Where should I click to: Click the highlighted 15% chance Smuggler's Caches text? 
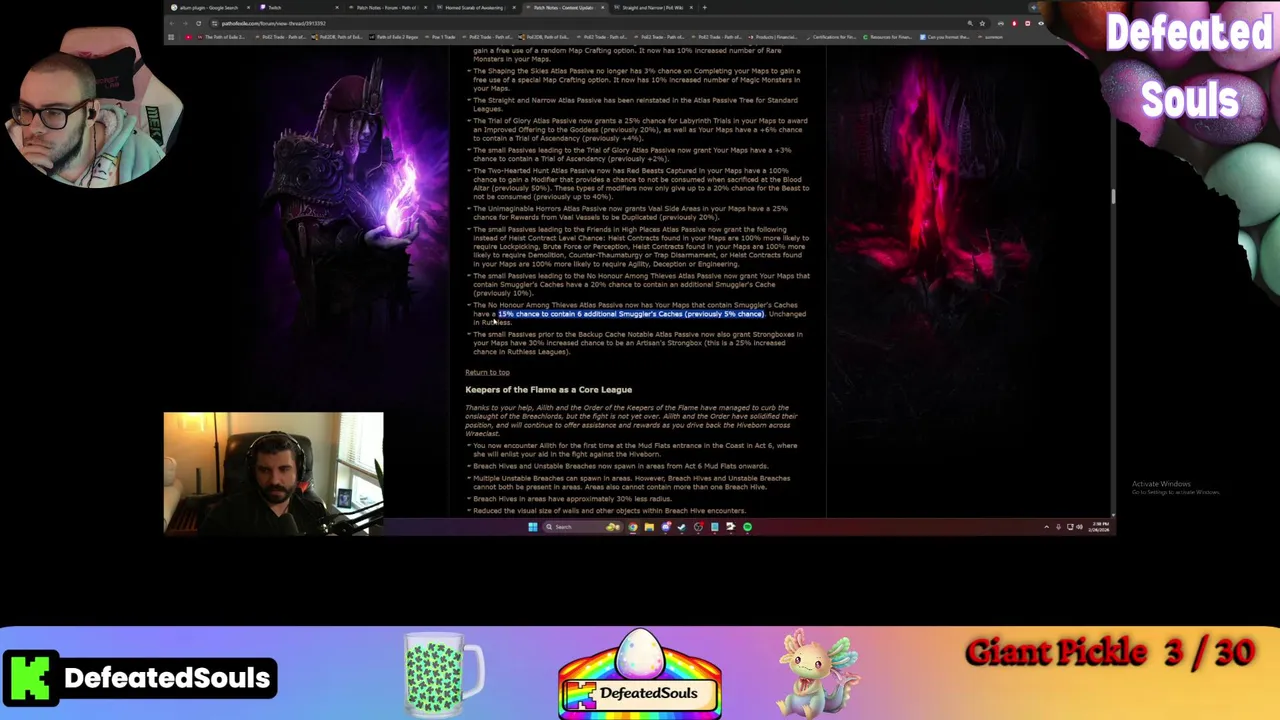coord(631,314)
